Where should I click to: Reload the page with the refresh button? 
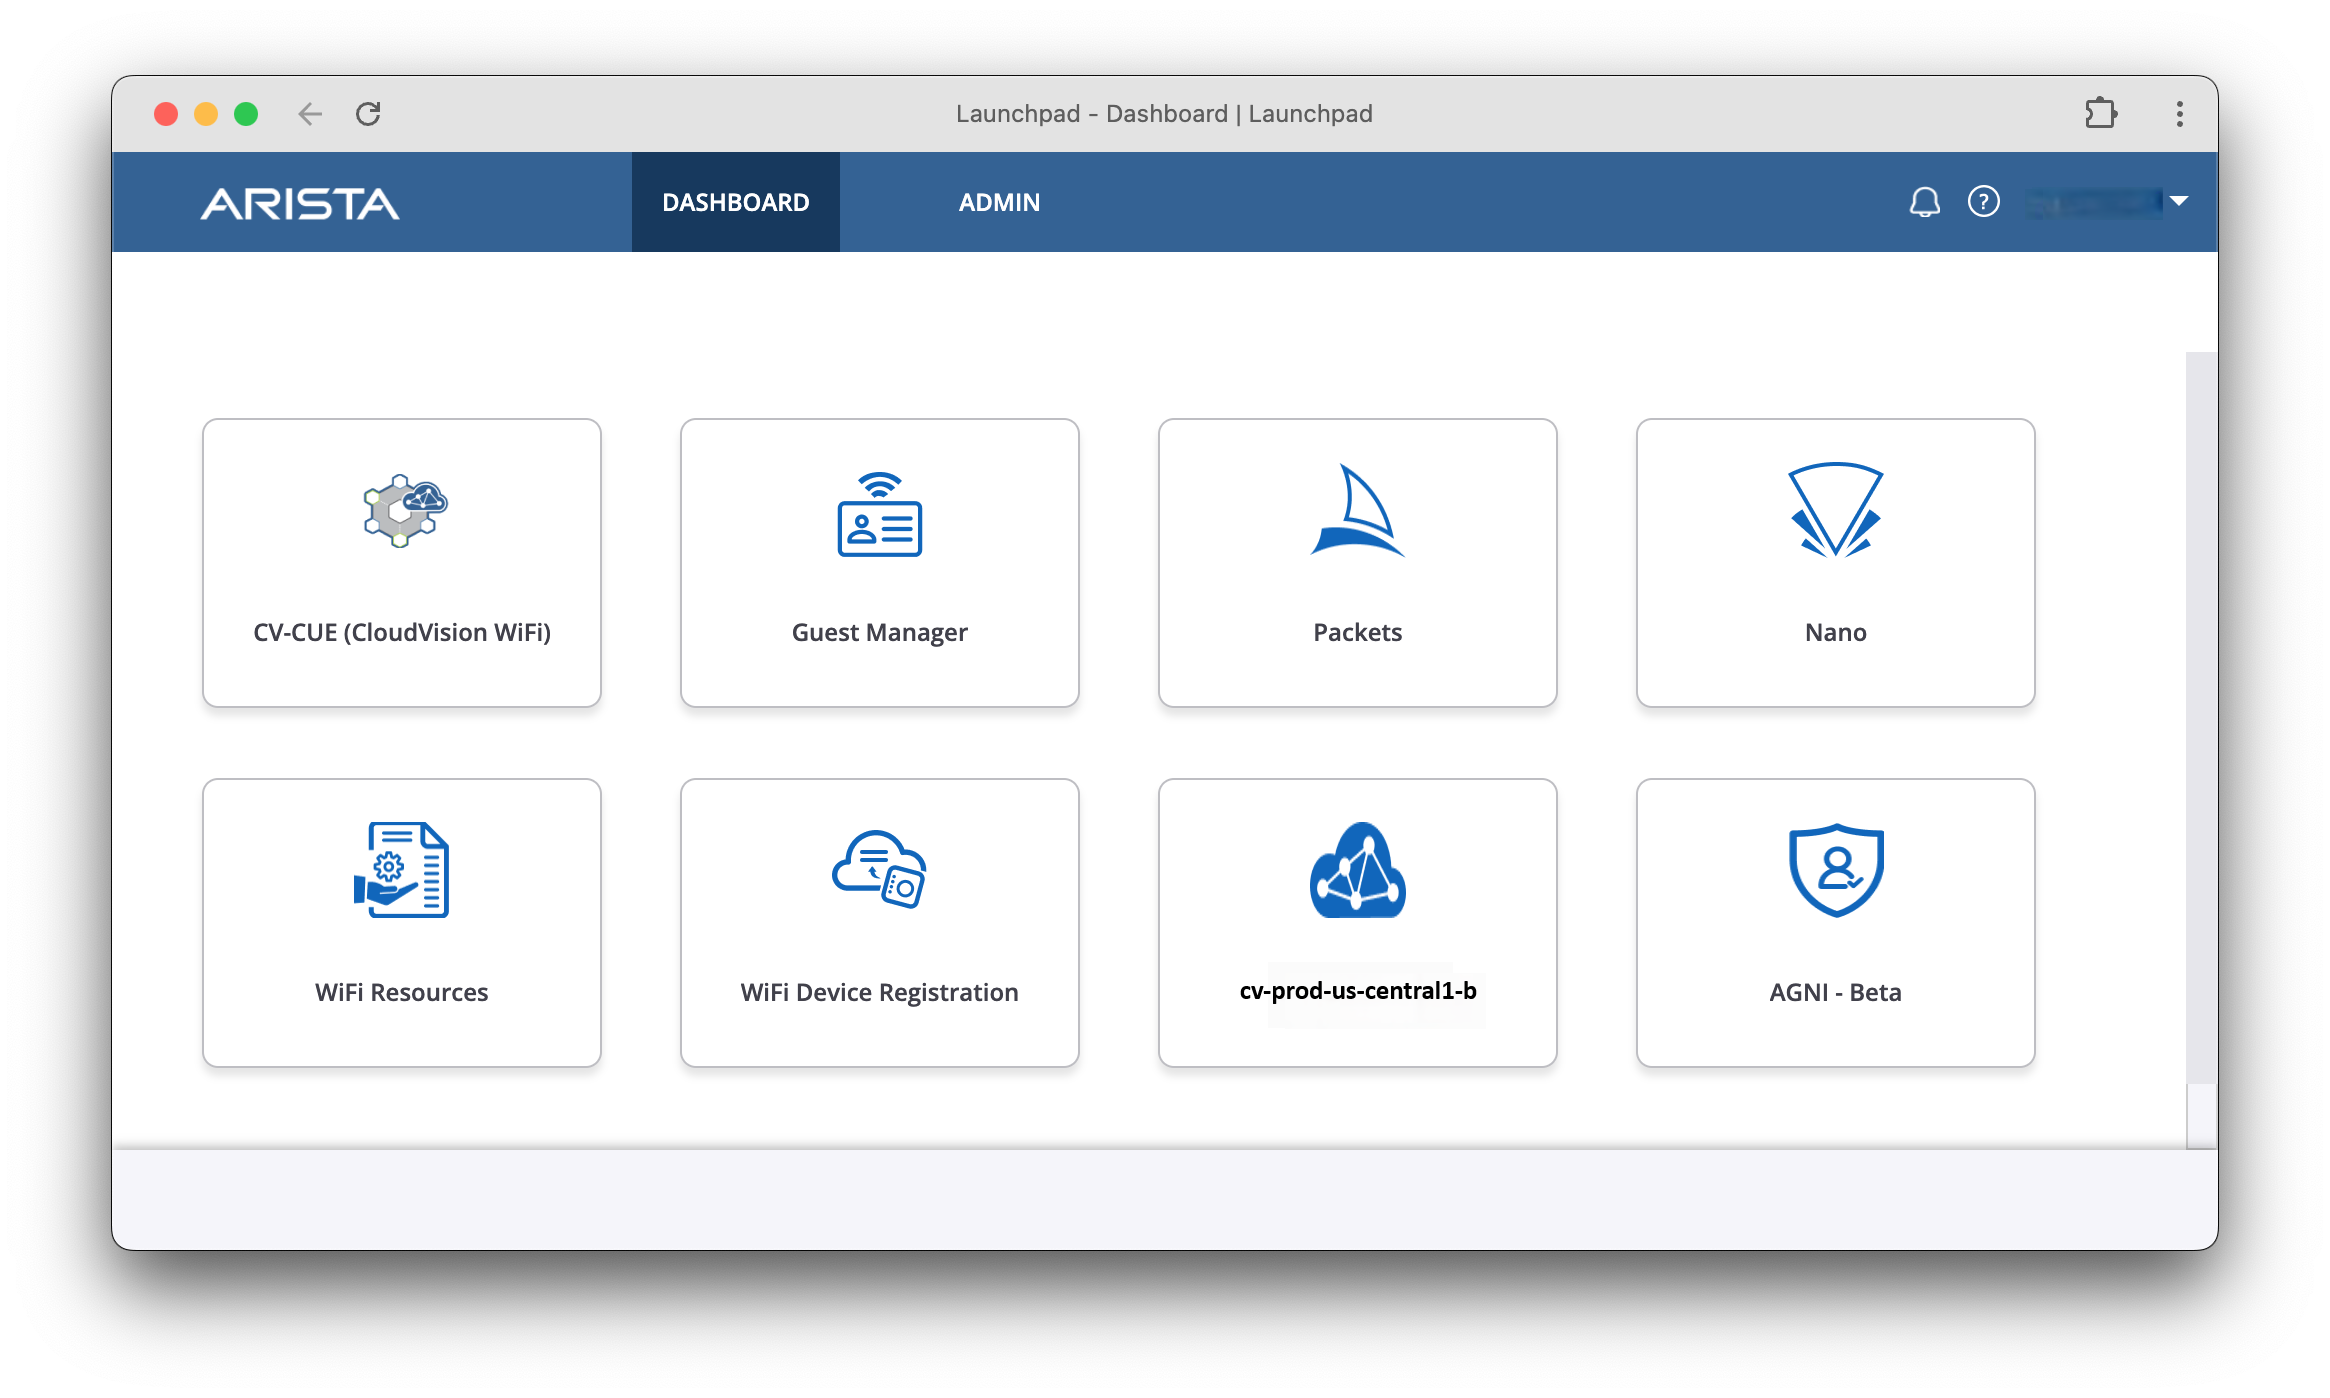[x=368, y=114]
